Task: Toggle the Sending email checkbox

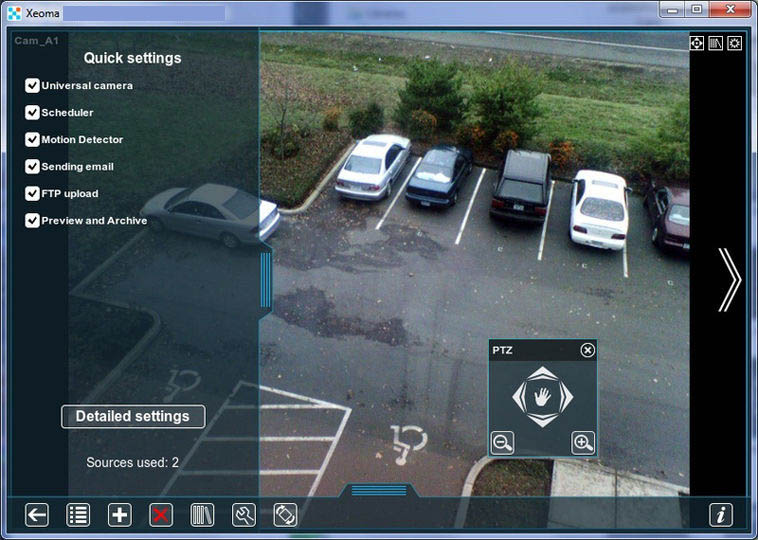Action: (x=32, y=167)
